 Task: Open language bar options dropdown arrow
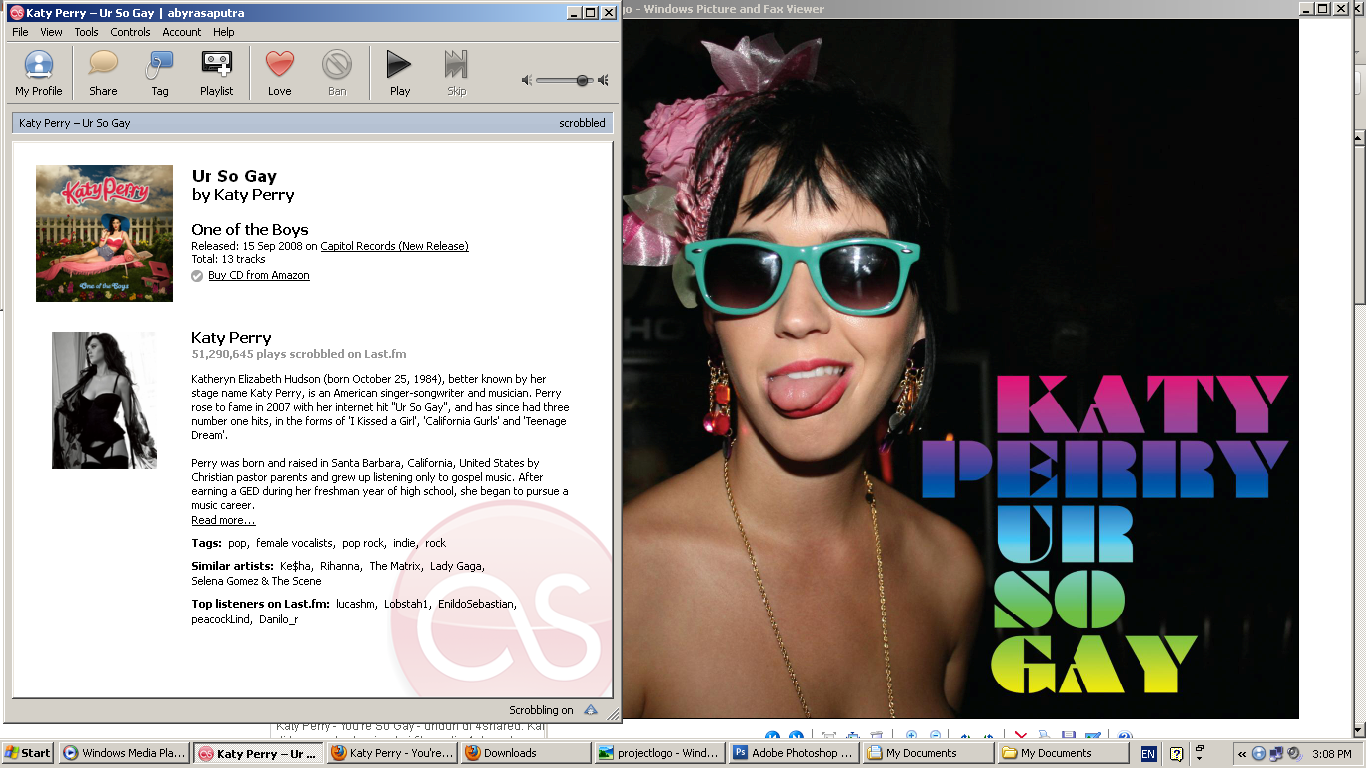point(1199,758)
